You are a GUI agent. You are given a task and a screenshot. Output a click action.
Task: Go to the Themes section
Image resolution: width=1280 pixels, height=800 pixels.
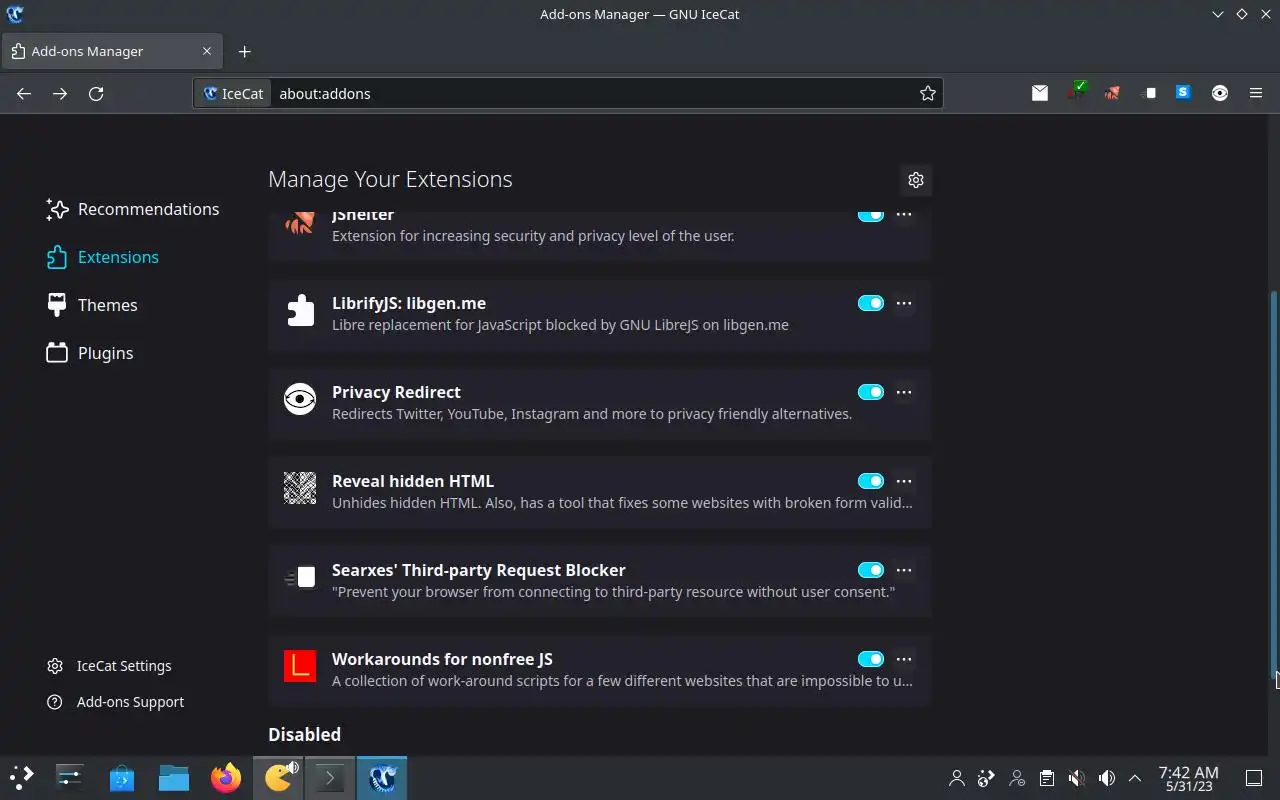coord(92,305)
